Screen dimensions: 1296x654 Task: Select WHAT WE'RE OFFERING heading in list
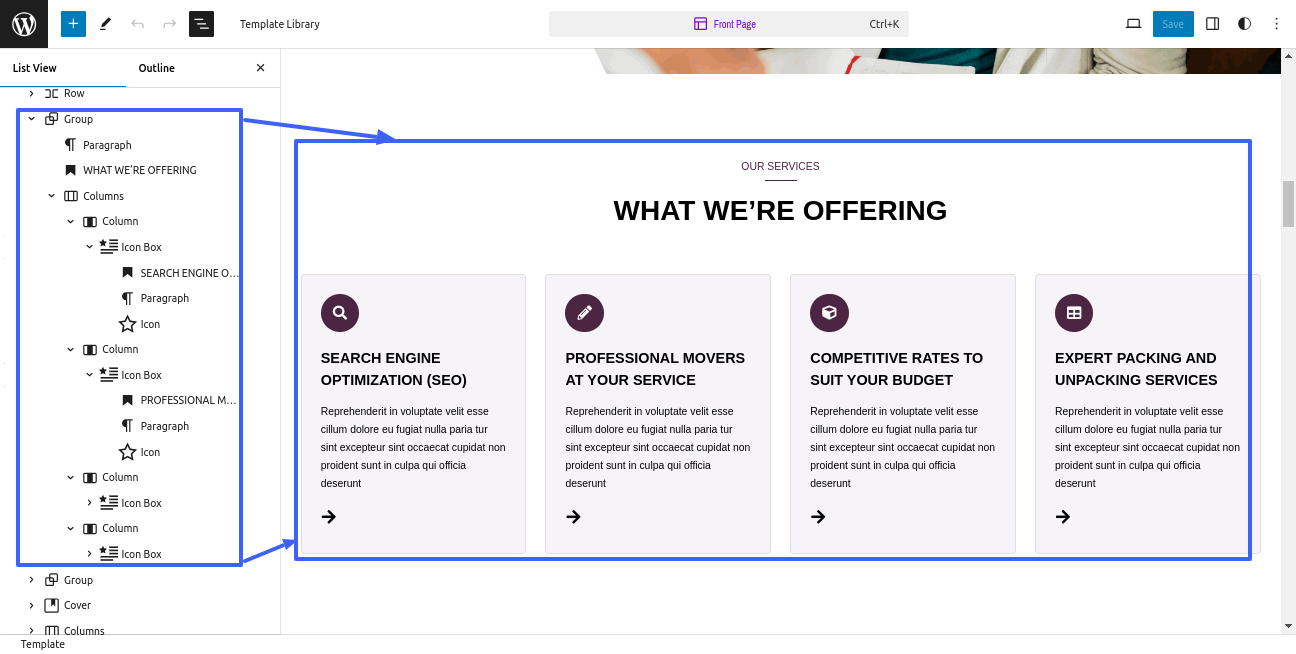[139, 170]
